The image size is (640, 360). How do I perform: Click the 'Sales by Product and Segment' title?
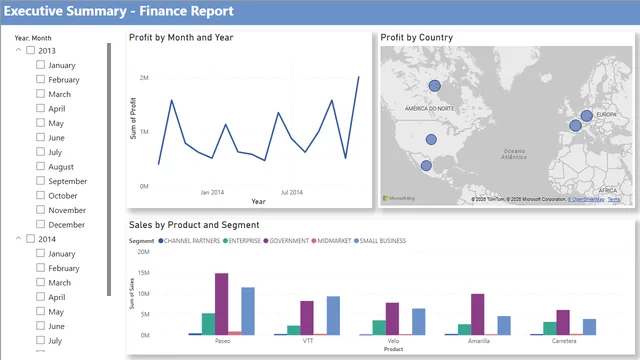pyautogui.click(x=194, y=225)
